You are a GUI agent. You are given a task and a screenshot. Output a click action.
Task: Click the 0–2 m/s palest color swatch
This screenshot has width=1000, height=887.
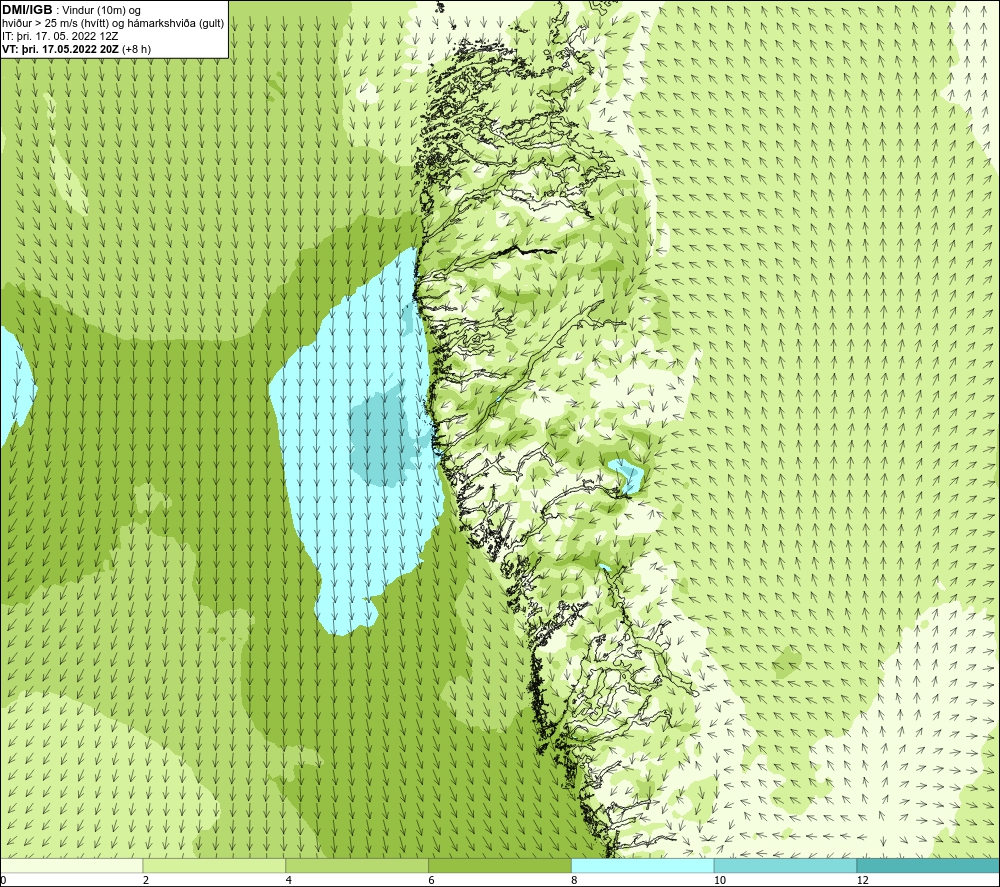click(x=71, y=865)
